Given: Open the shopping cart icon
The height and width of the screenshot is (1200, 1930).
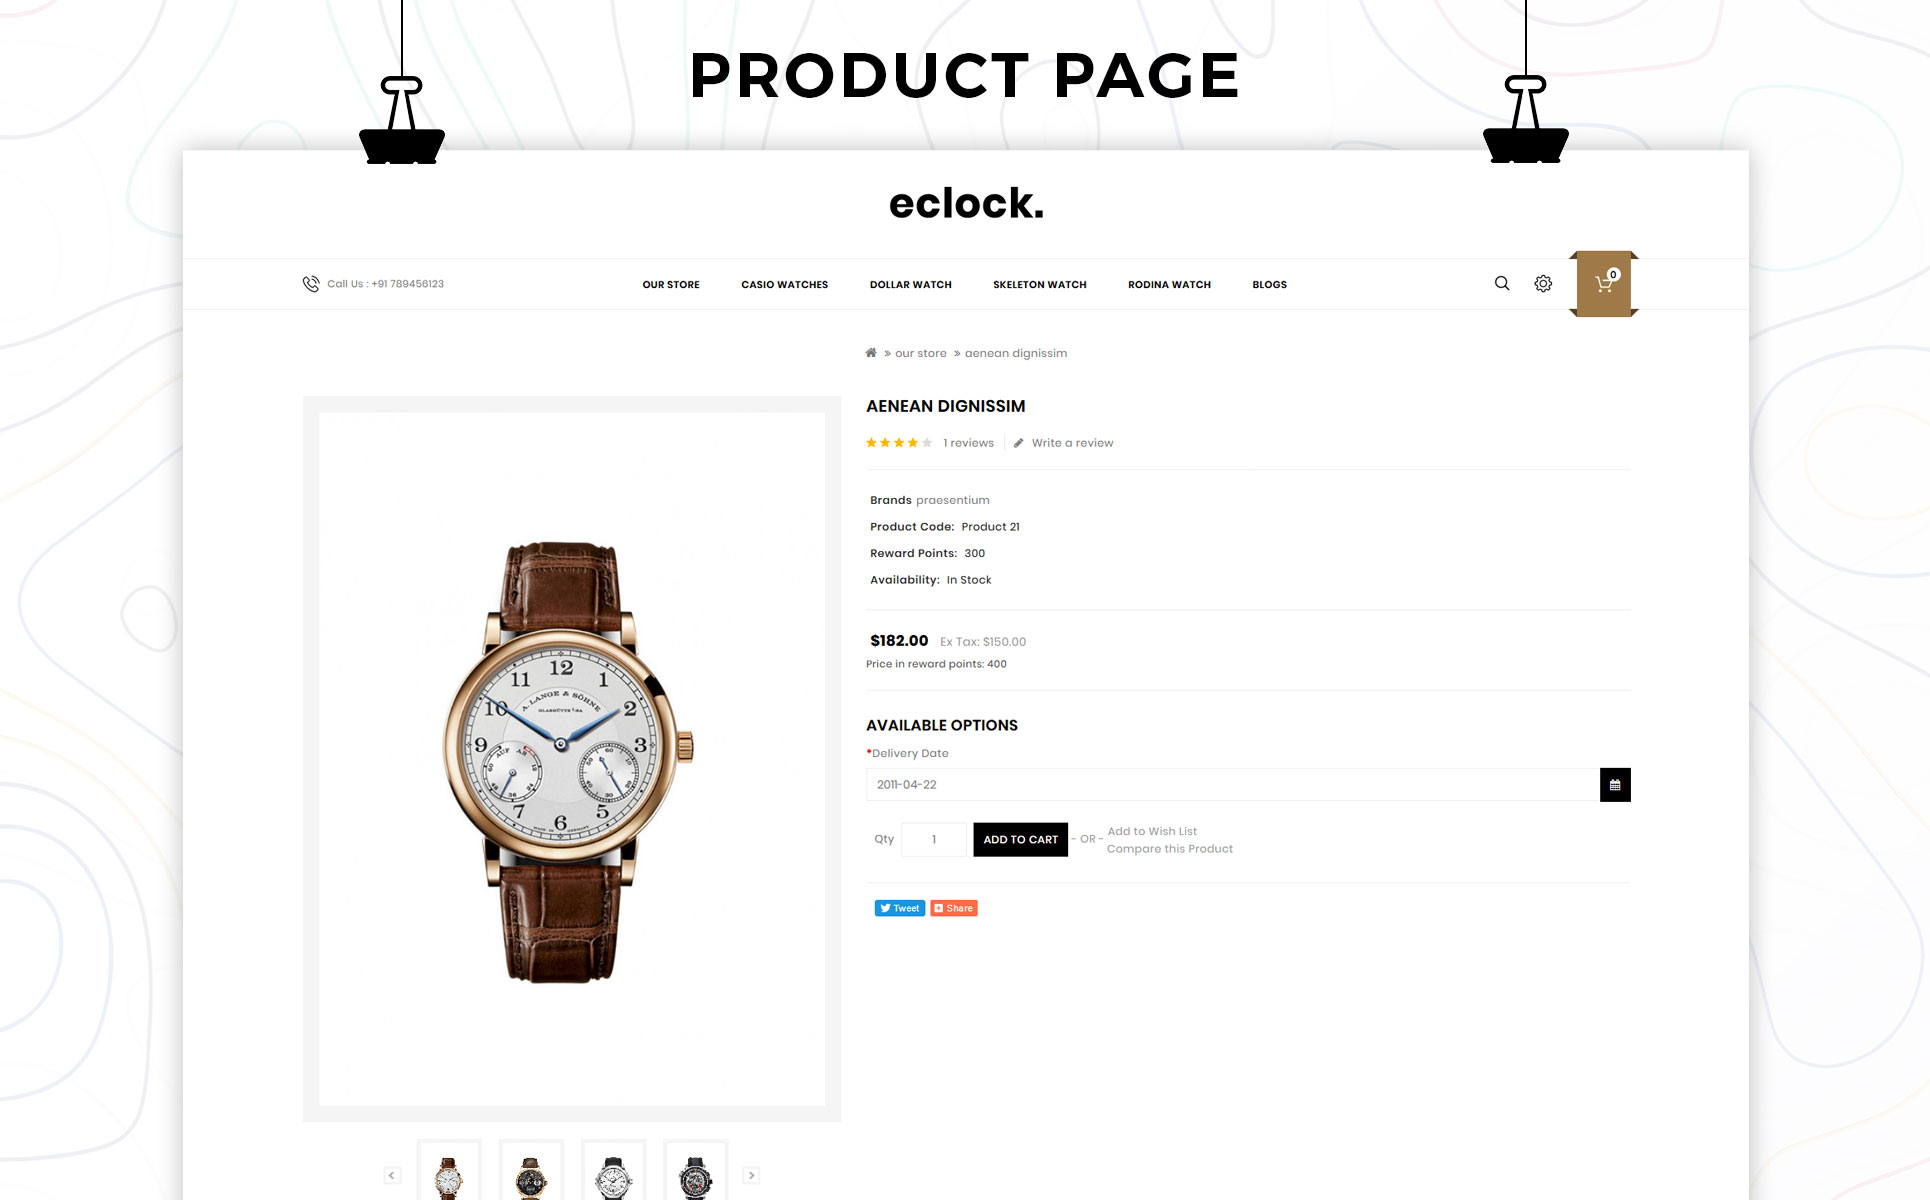Looking at the screenshot, I should pos(1604,284).
